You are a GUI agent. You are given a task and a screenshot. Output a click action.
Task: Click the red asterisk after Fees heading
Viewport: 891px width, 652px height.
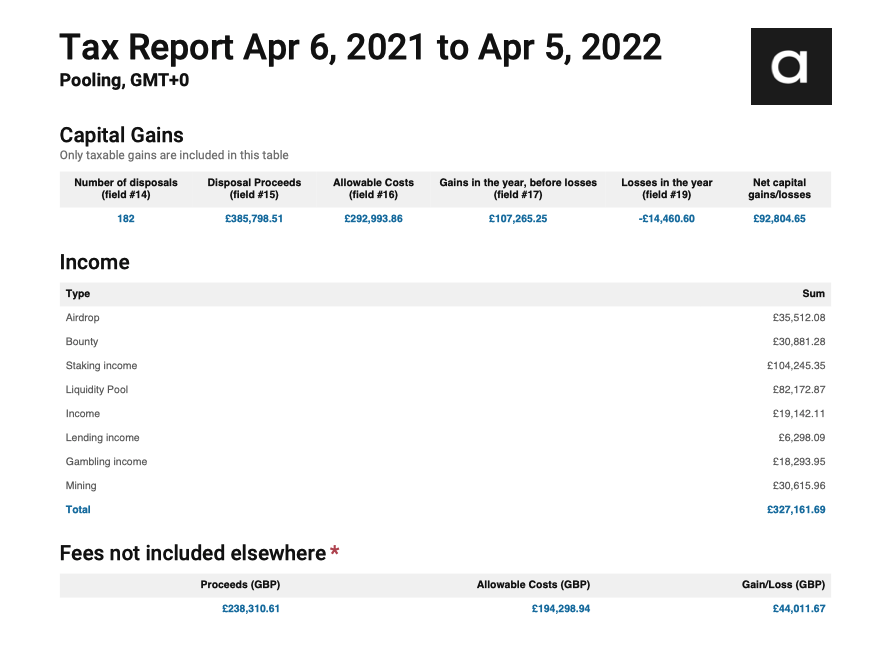(x=335, y=550)
